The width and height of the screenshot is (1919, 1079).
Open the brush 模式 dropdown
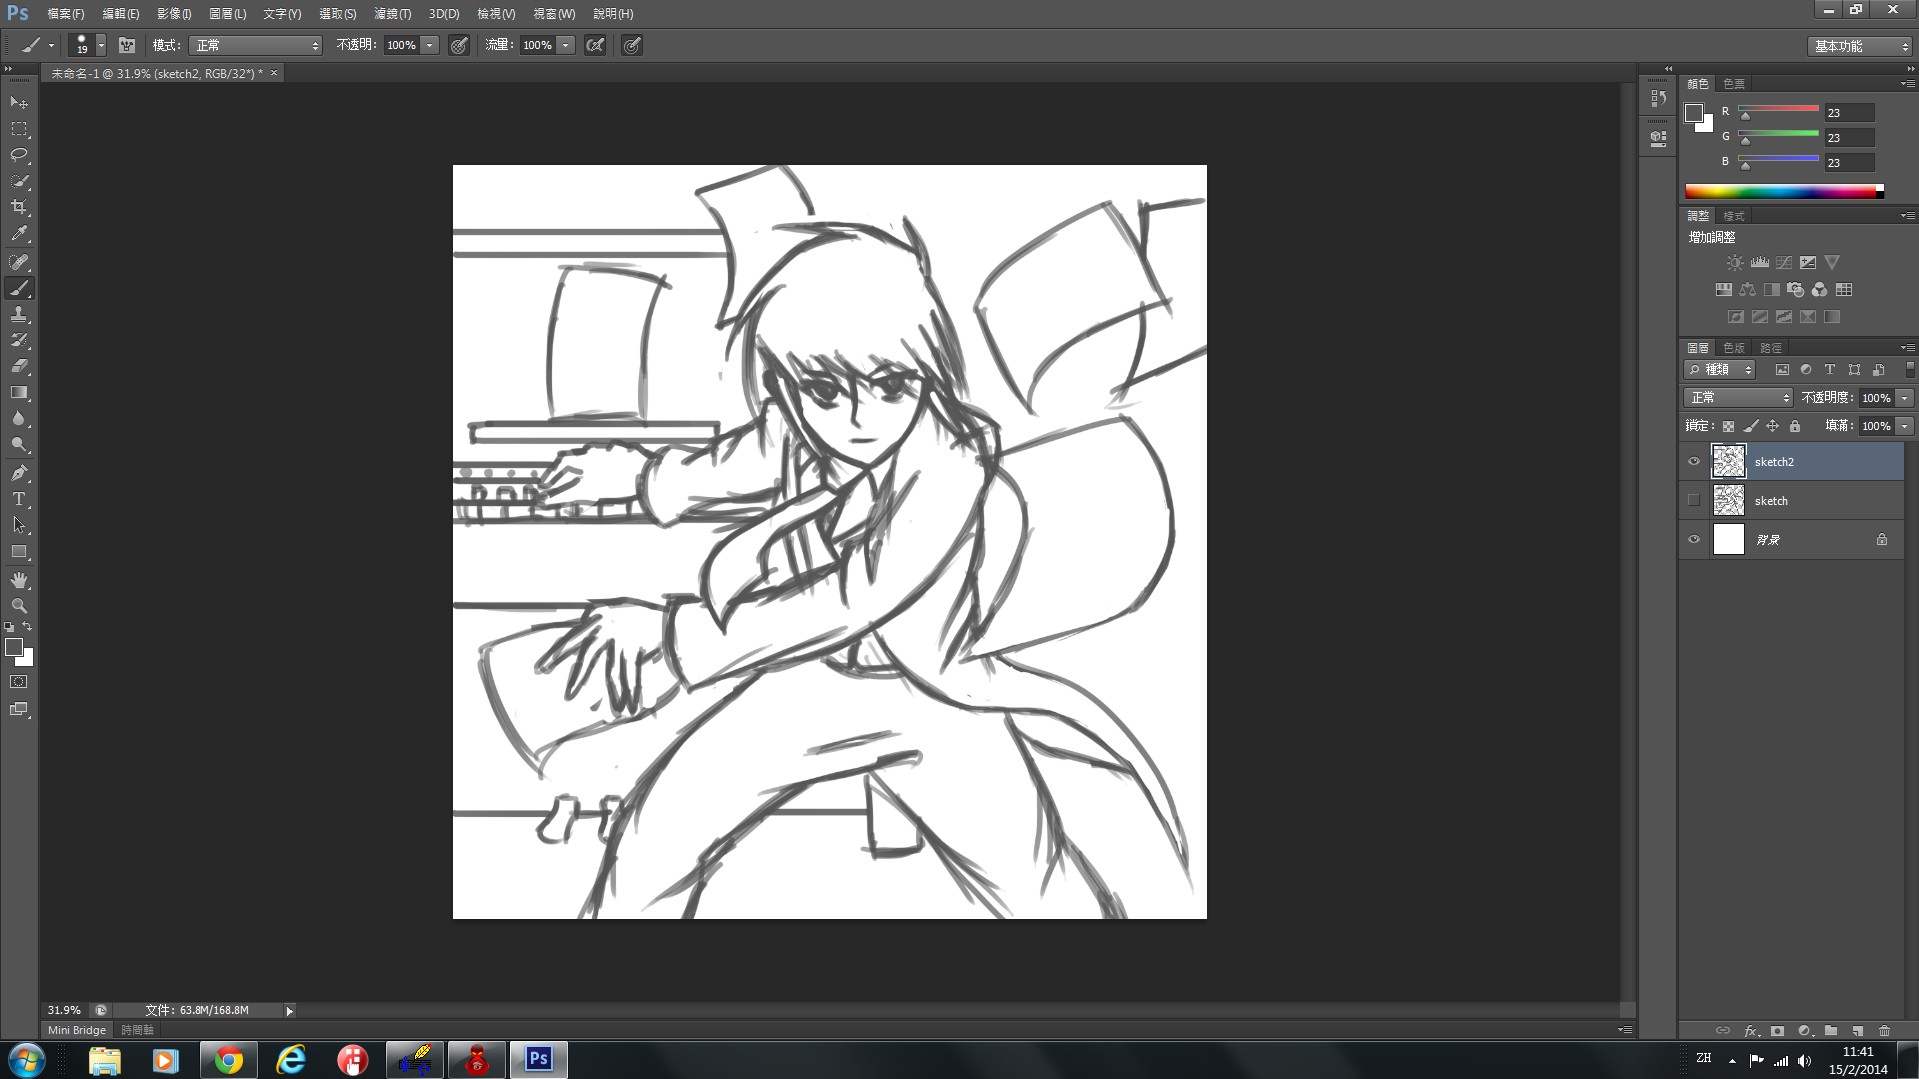pos(256,45)
